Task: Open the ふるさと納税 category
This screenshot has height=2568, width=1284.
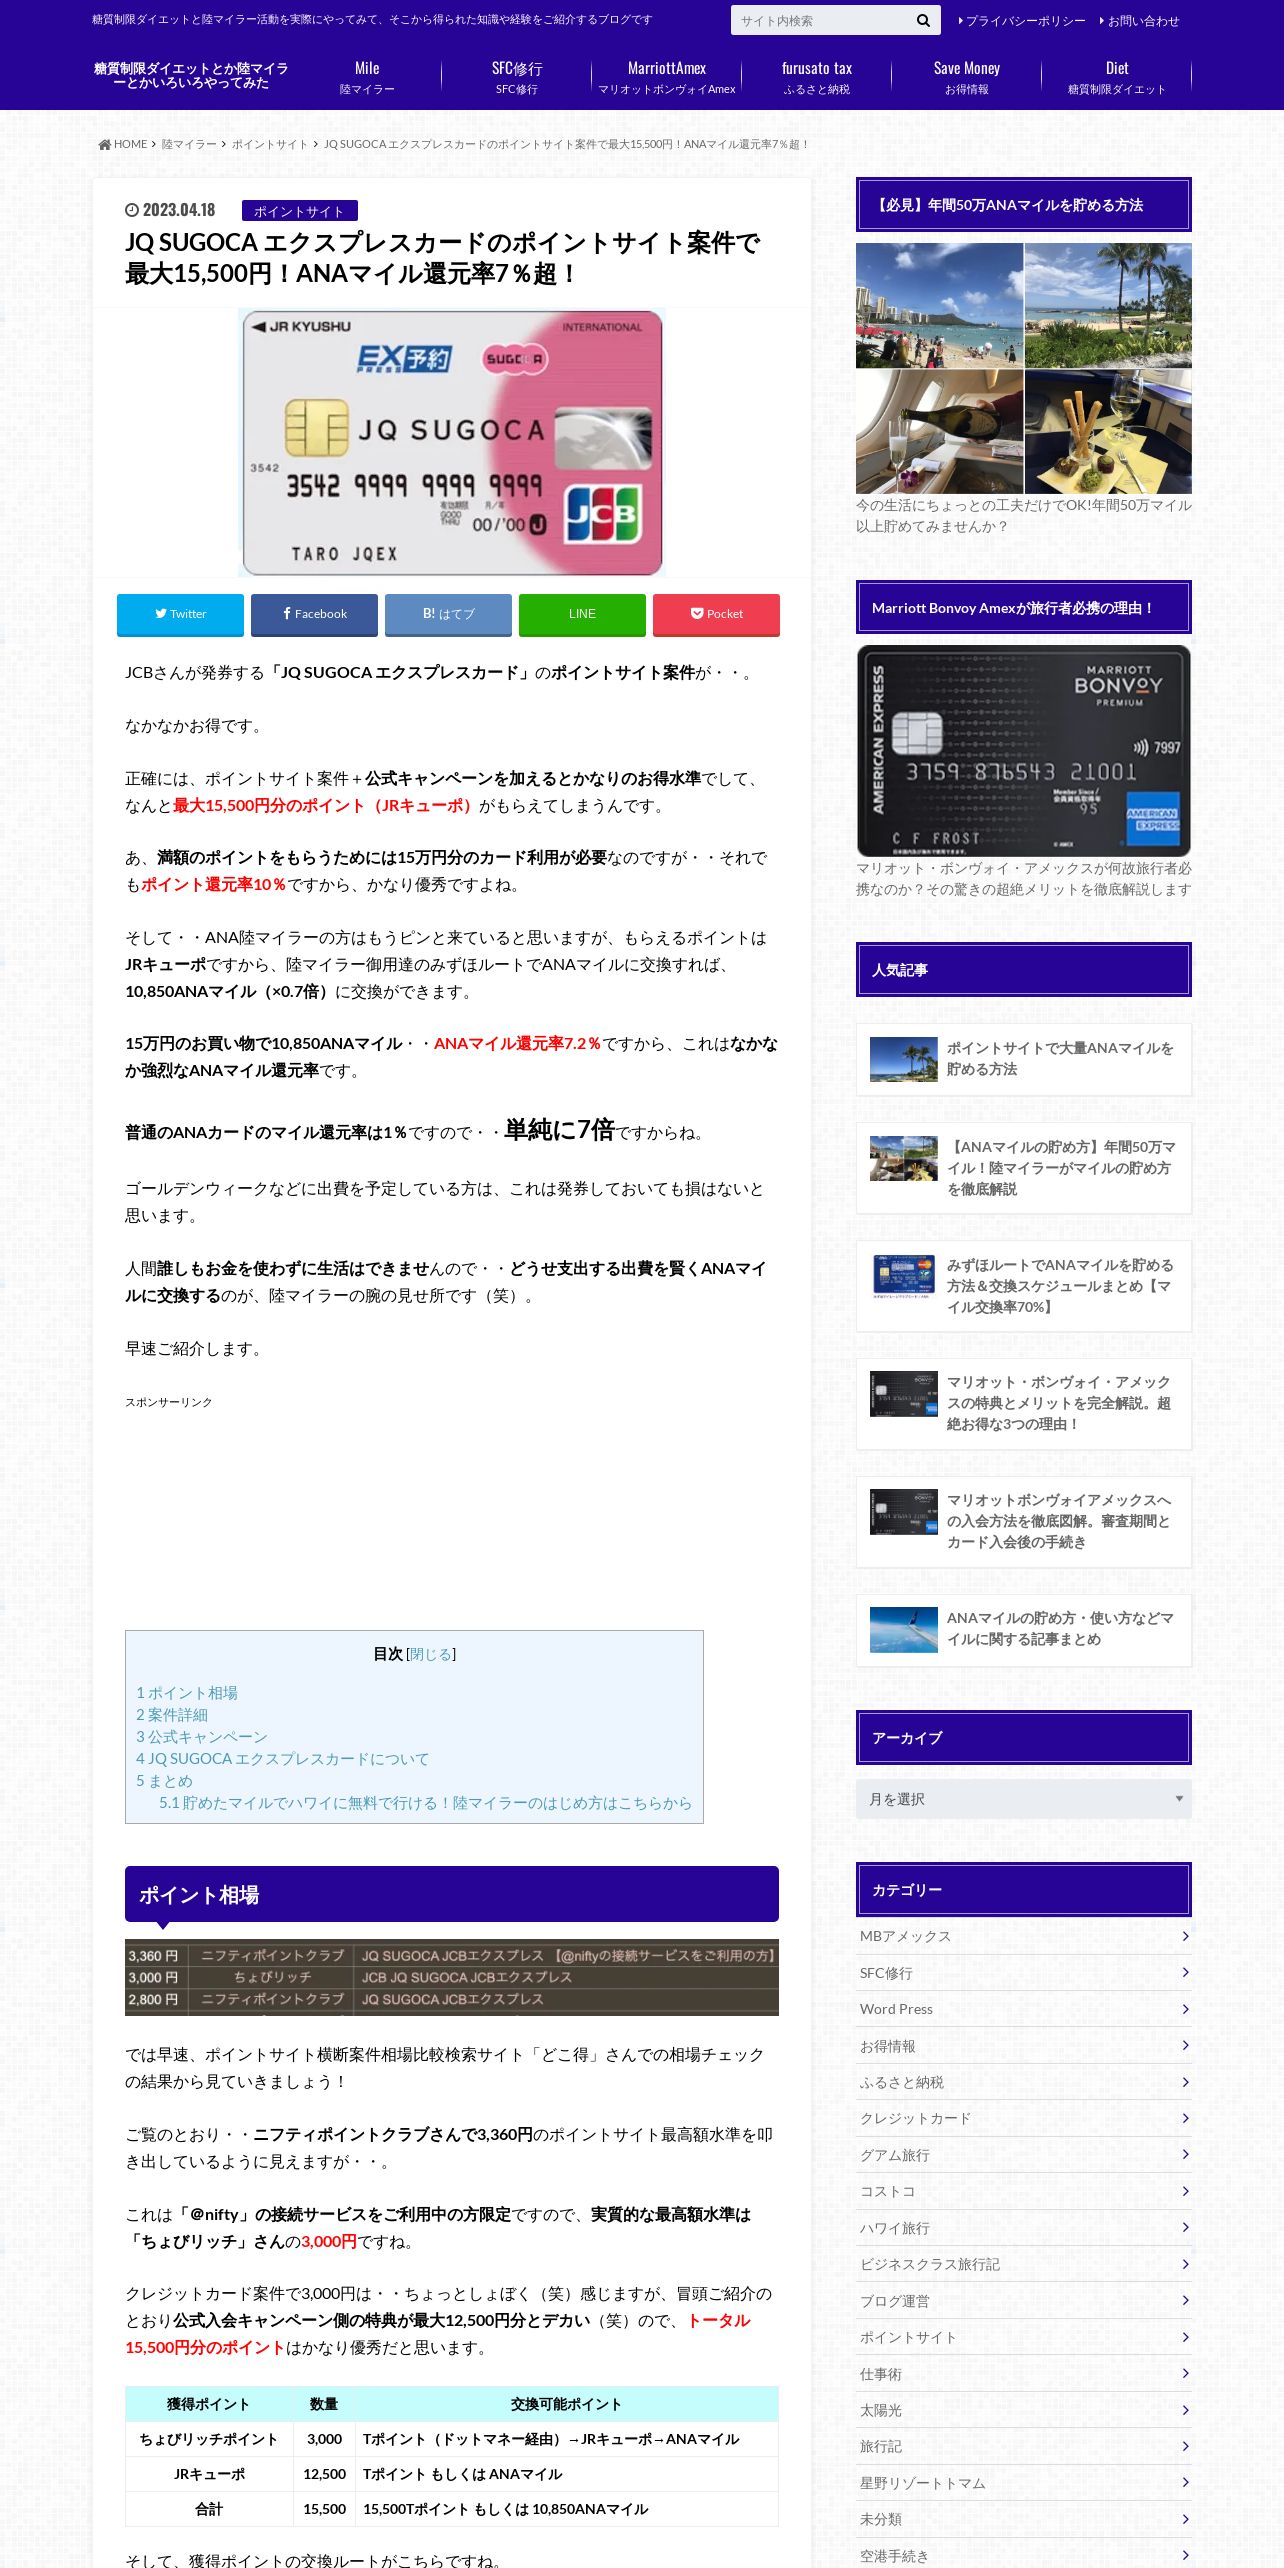Action: tap(1023, 2083)
